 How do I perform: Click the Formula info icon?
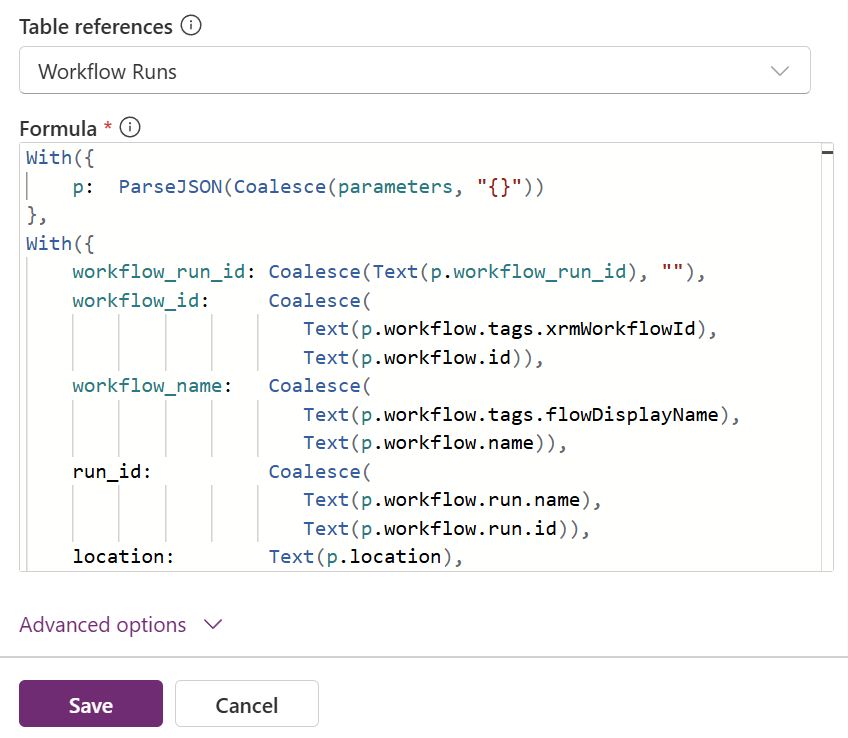point(129,128)
